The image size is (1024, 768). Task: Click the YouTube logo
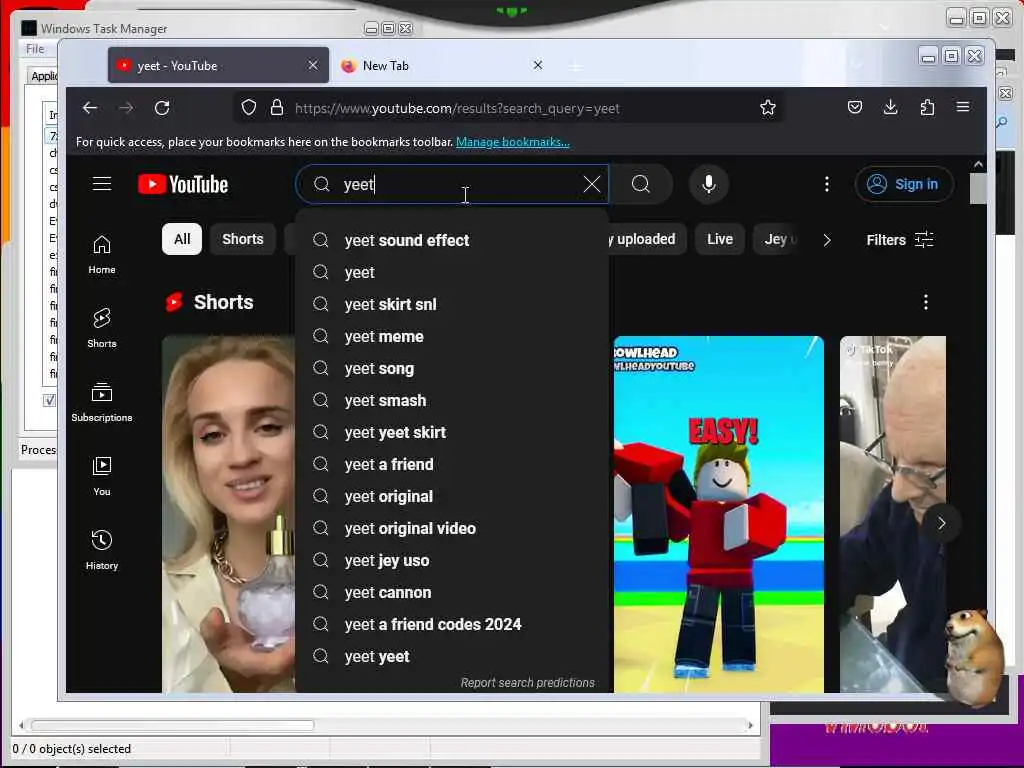(x=183, y=184)
